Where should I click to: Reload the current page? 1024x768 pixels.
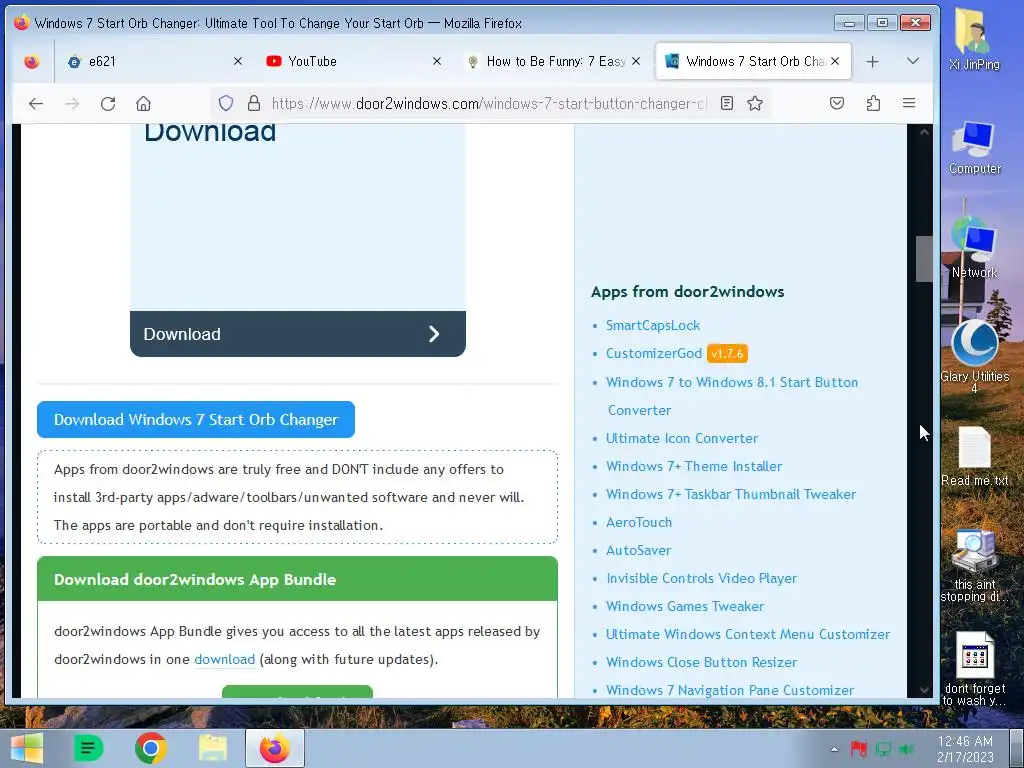pos(108,103)
